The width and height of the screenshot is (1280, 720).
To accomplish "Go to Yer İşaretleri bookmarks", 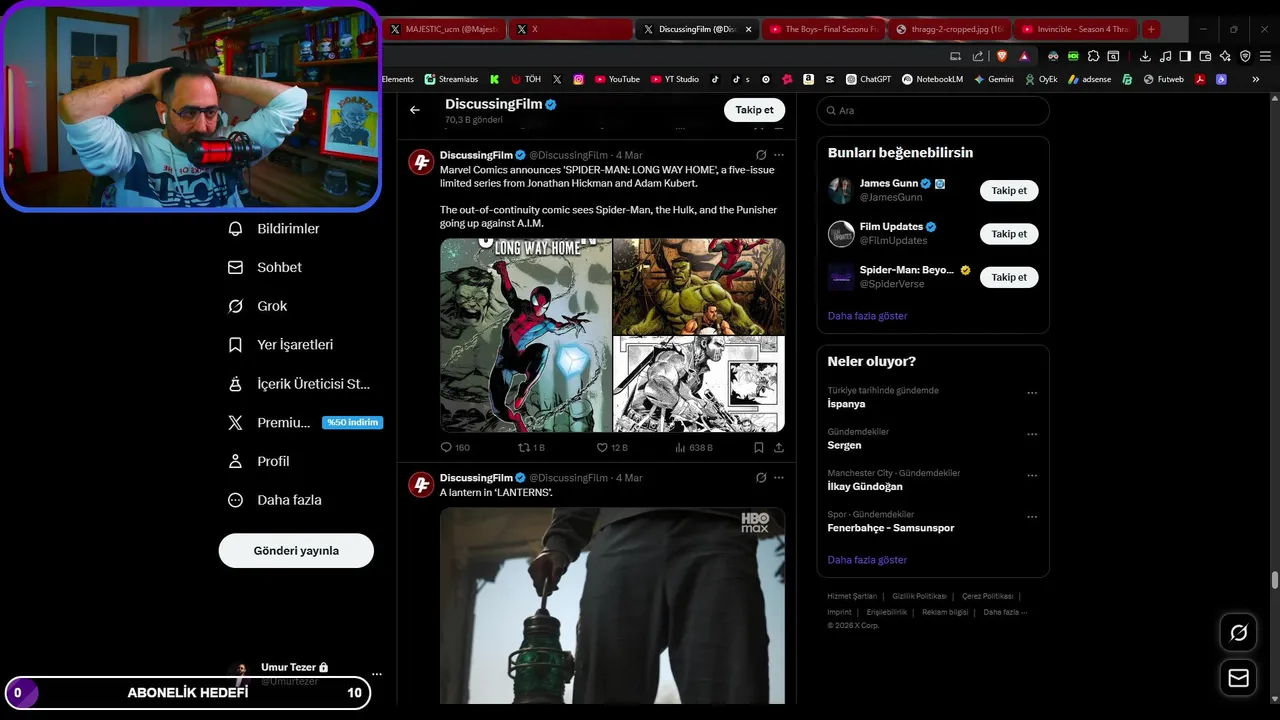I will pos(281,345).
